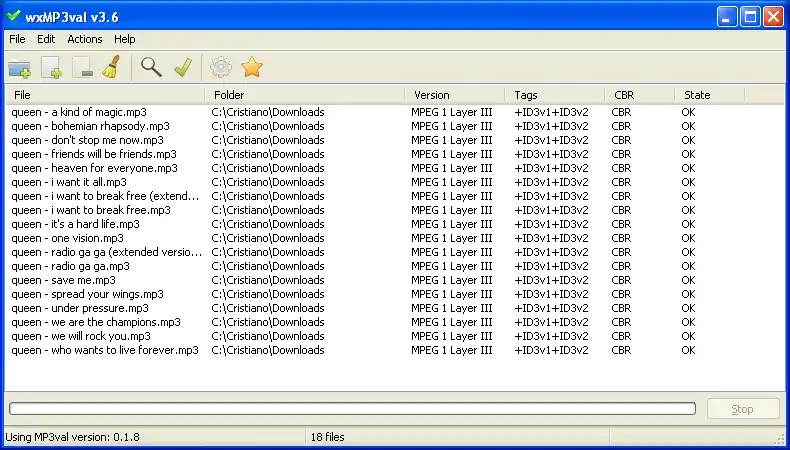790x450 pixels.
Task: Click MPEG 1 Layer III in bohemian rhapsody row
Action: pos(451,126)
